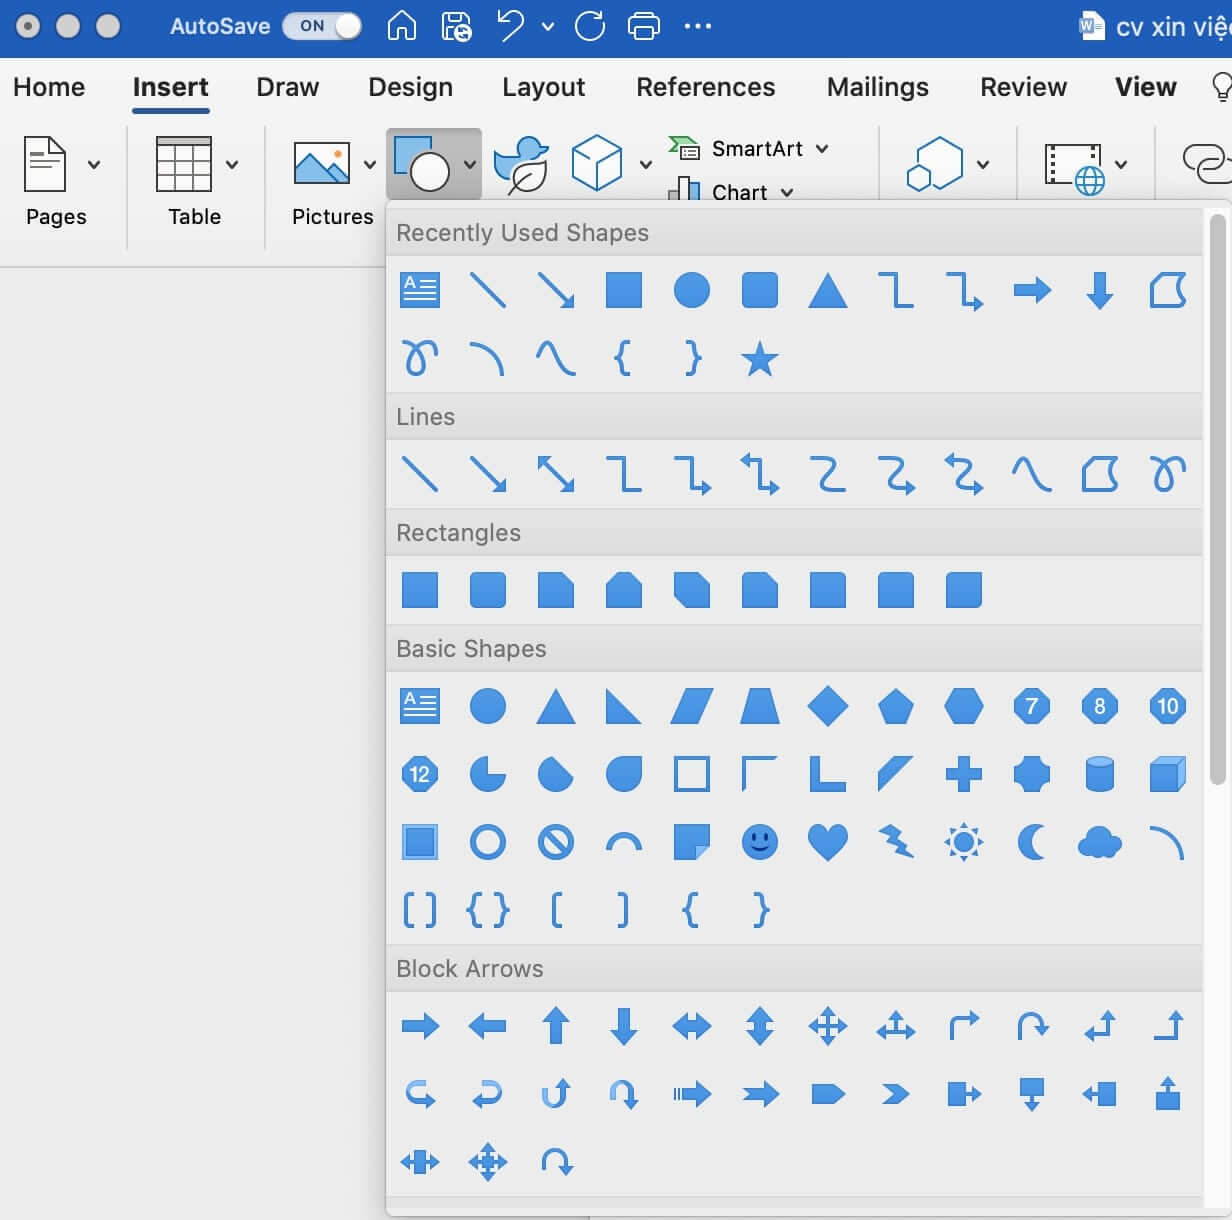Expand the Table dropdown arrow

tap(232, 164)
